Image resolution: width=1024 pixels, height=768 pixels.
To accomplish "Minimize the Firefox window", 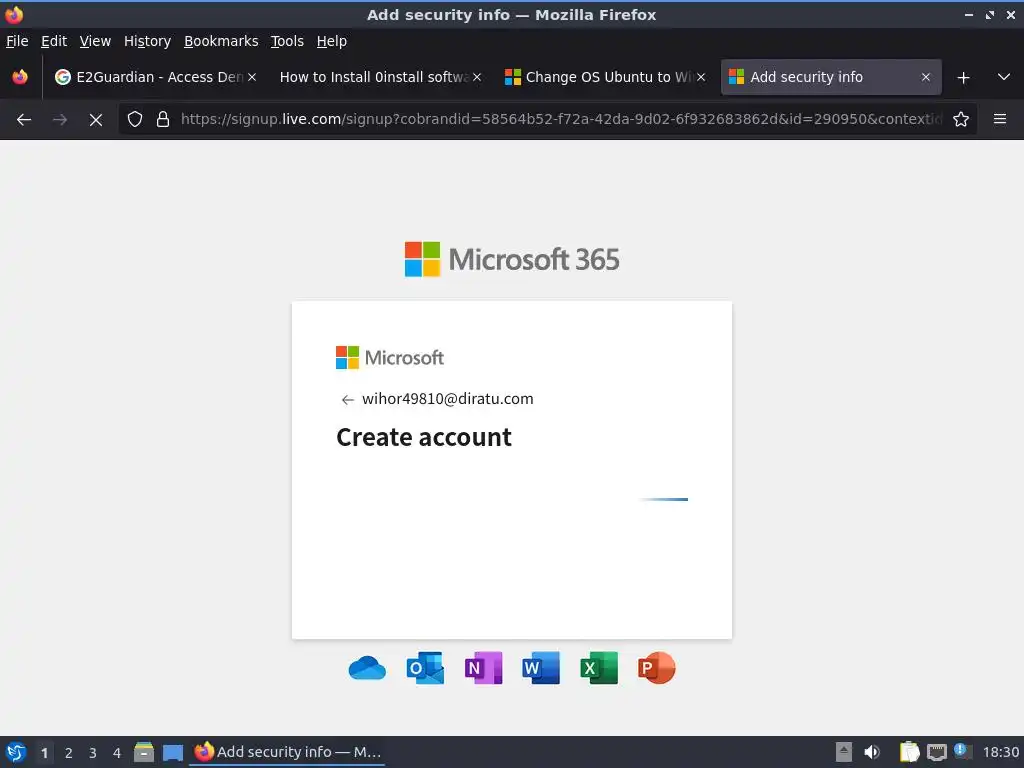I will point(969,14).
